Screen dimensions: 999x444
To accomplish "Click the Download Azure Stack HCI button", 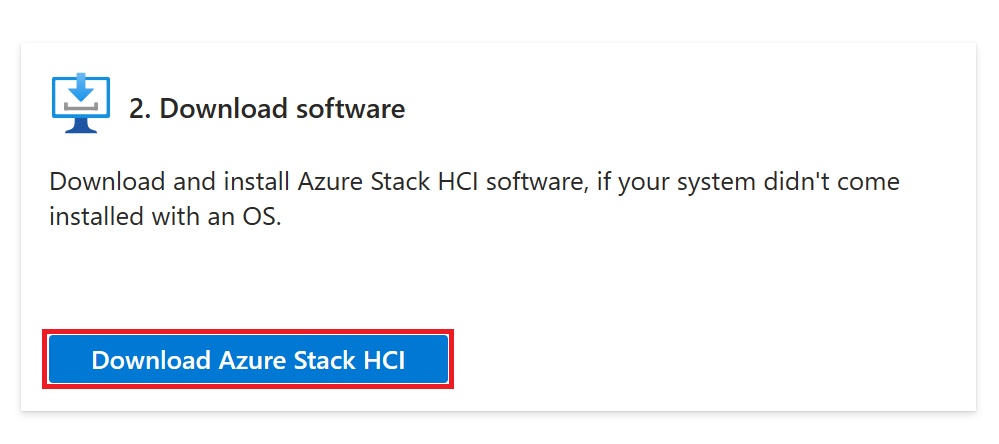I will click(248, 359).
